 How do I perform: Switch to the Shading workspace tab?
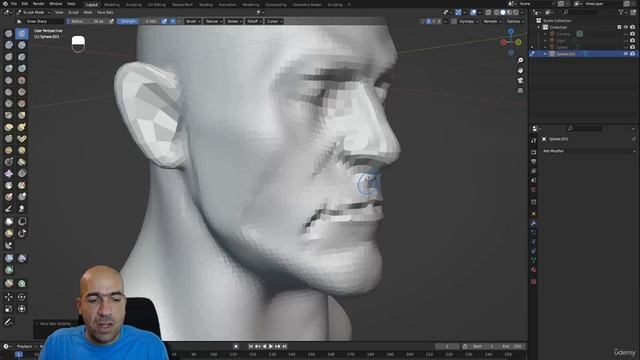coord(206,4)
